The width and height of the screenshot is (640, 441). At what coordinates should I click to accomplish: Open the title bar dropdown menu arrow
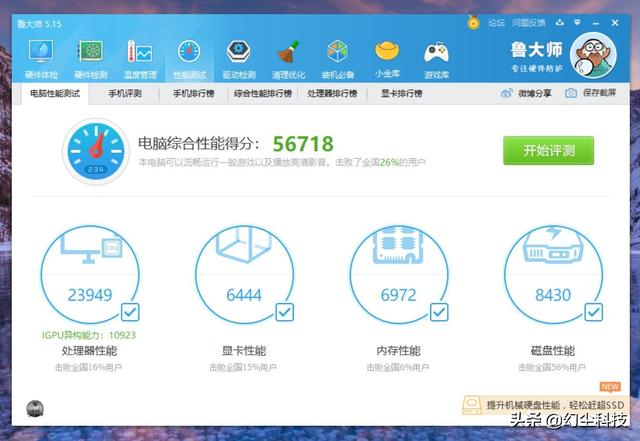(577, 22)
